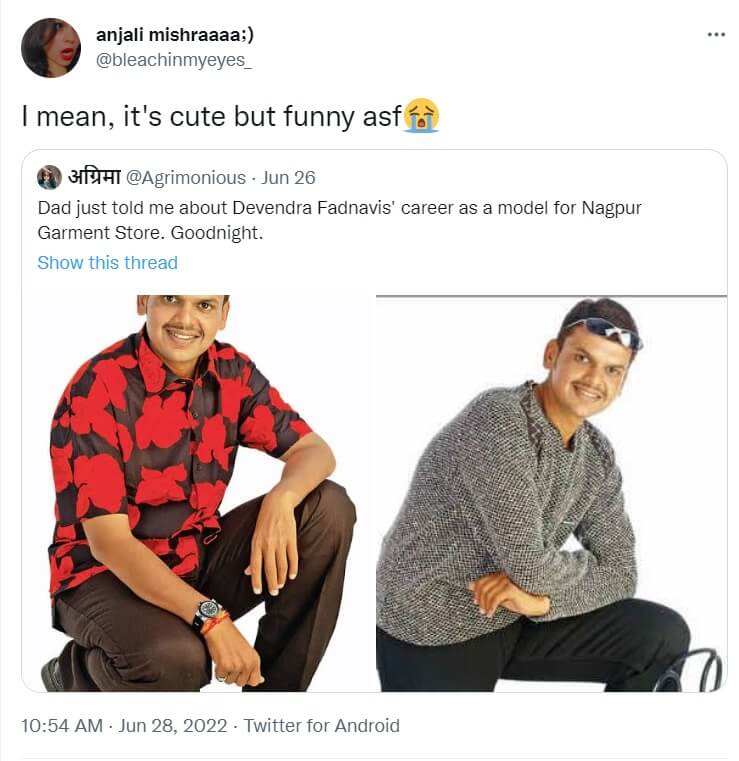Viewport: 739px width, 761px height.
Task: Click the "Jun 26" date in quoted tweet
Action: click(x=288, y=178)
